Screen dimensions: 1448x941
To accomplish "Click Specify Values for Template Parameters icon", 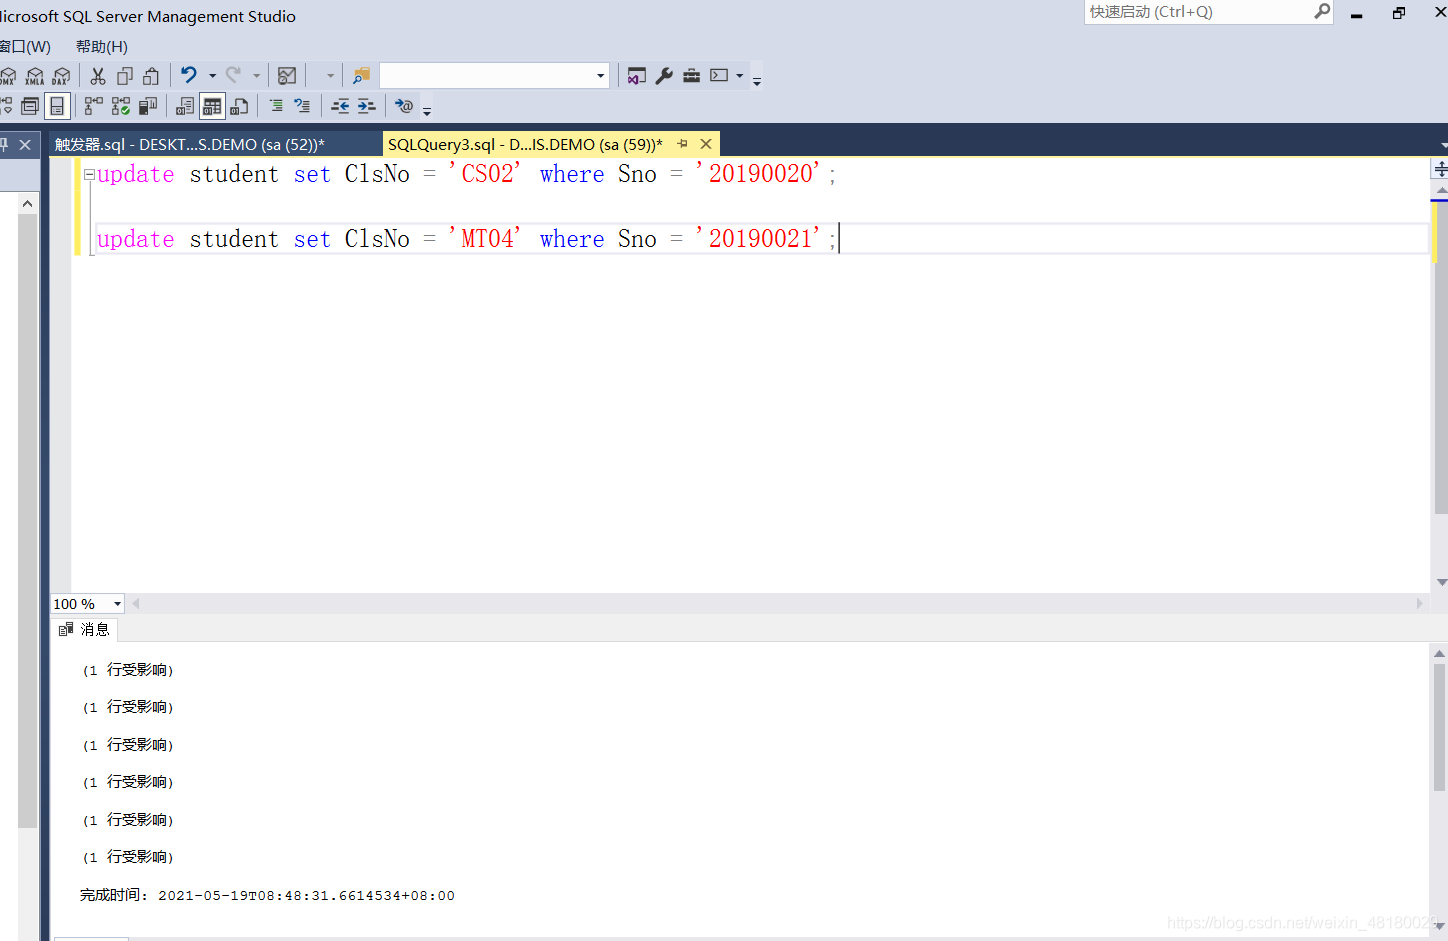I will (404, 105).
